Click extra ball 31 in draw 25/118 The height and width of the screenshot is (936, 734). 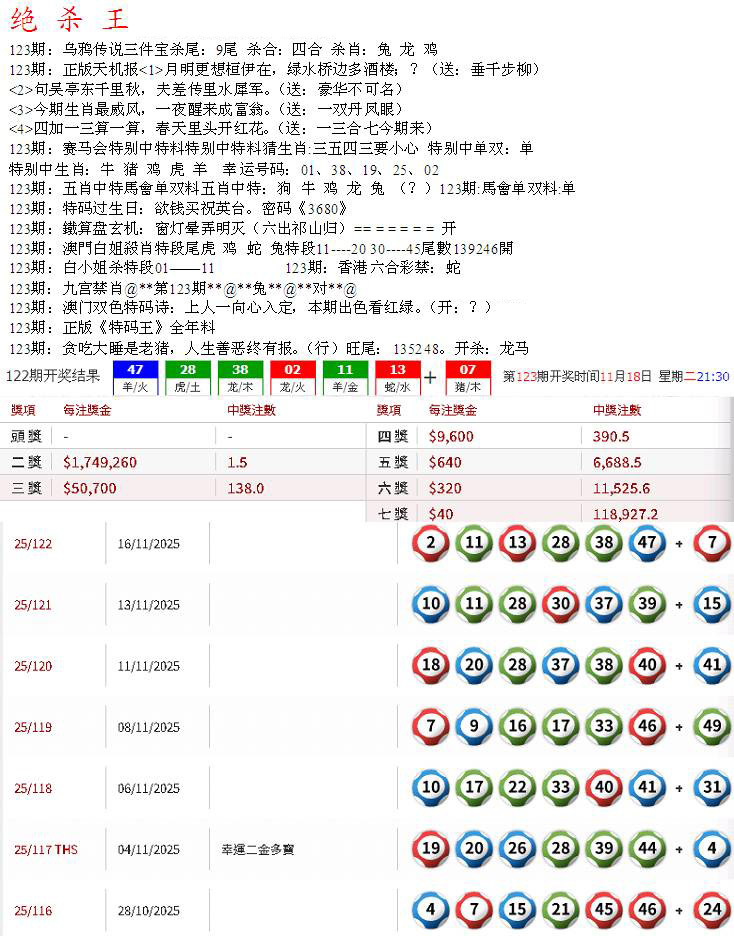(711, 788)
